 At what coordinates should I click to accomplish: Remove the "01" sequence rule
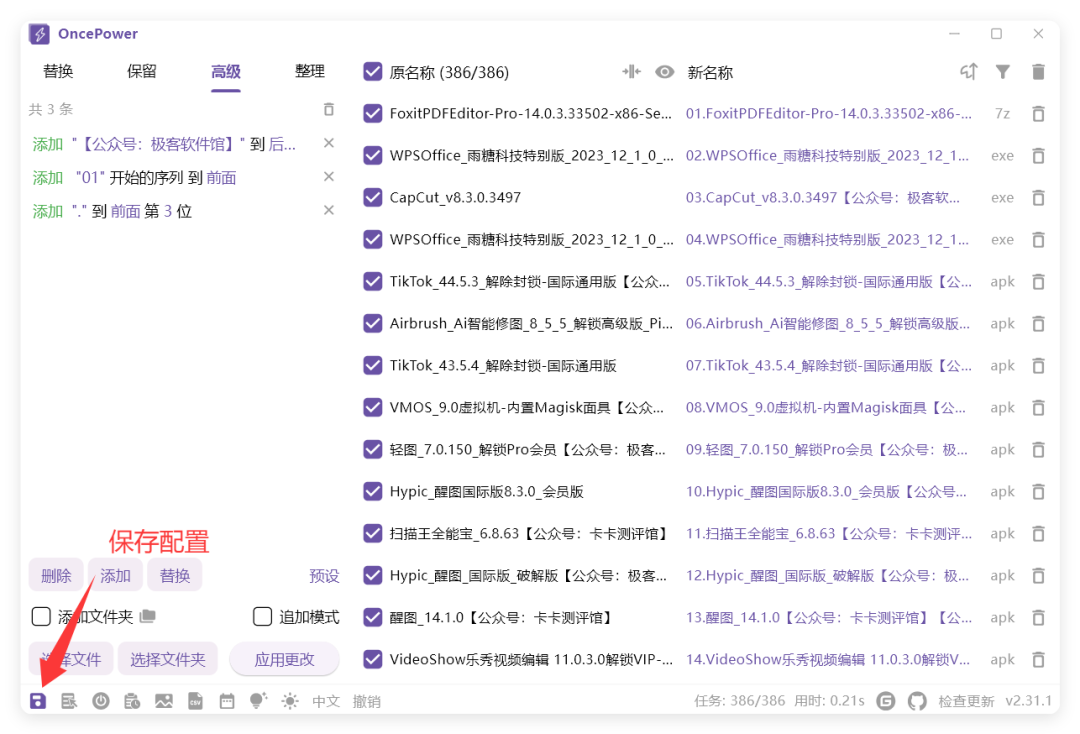click(329, 176)
